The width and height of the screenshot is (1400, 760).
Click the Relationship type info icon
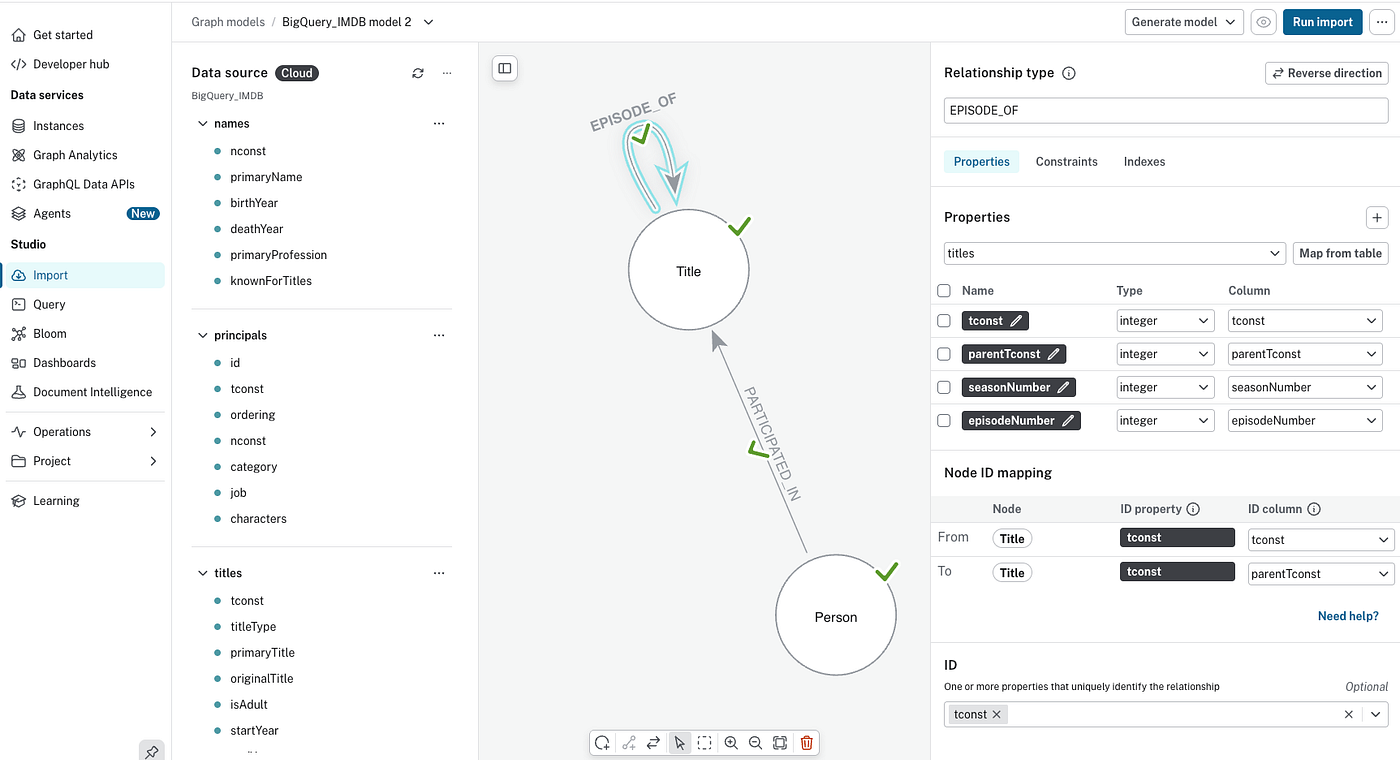[x=1069, y=73]
